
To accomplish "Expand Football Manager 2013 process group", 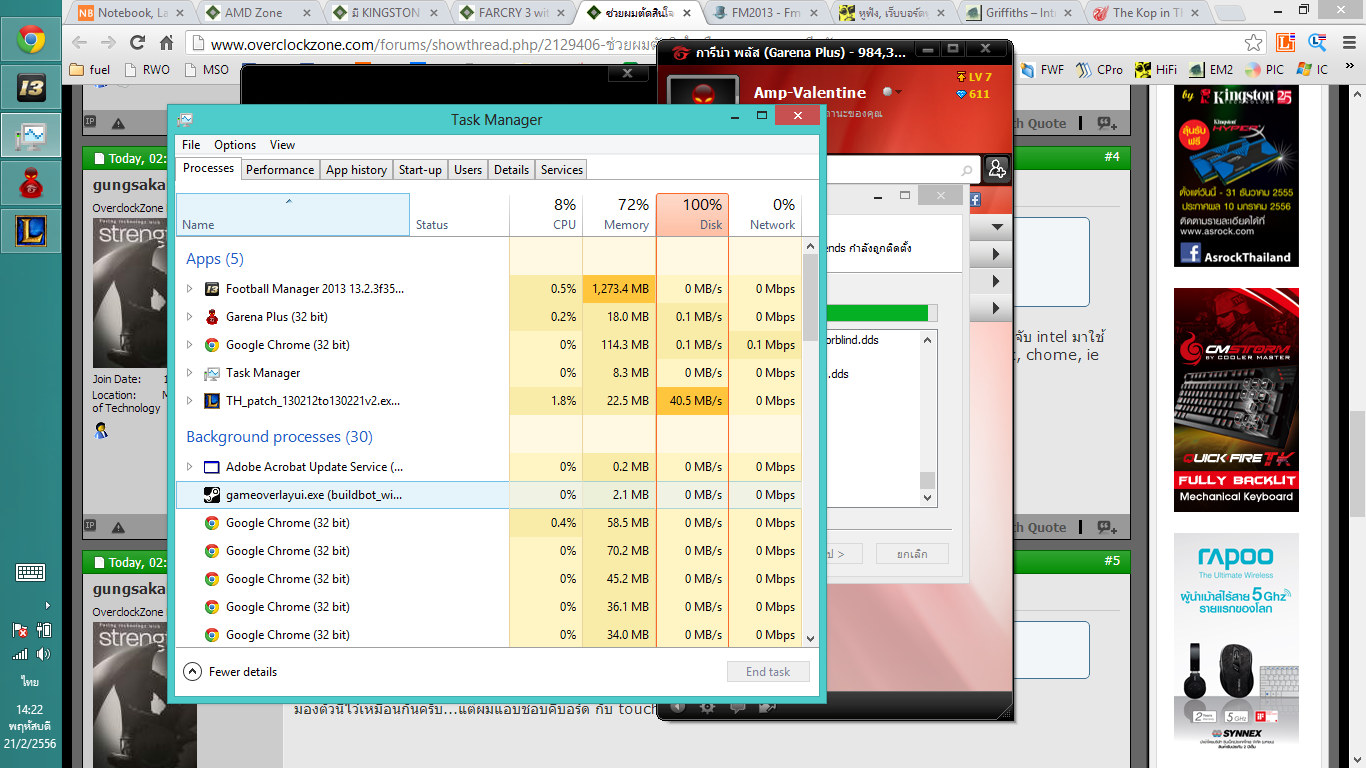I will [190, 289].
